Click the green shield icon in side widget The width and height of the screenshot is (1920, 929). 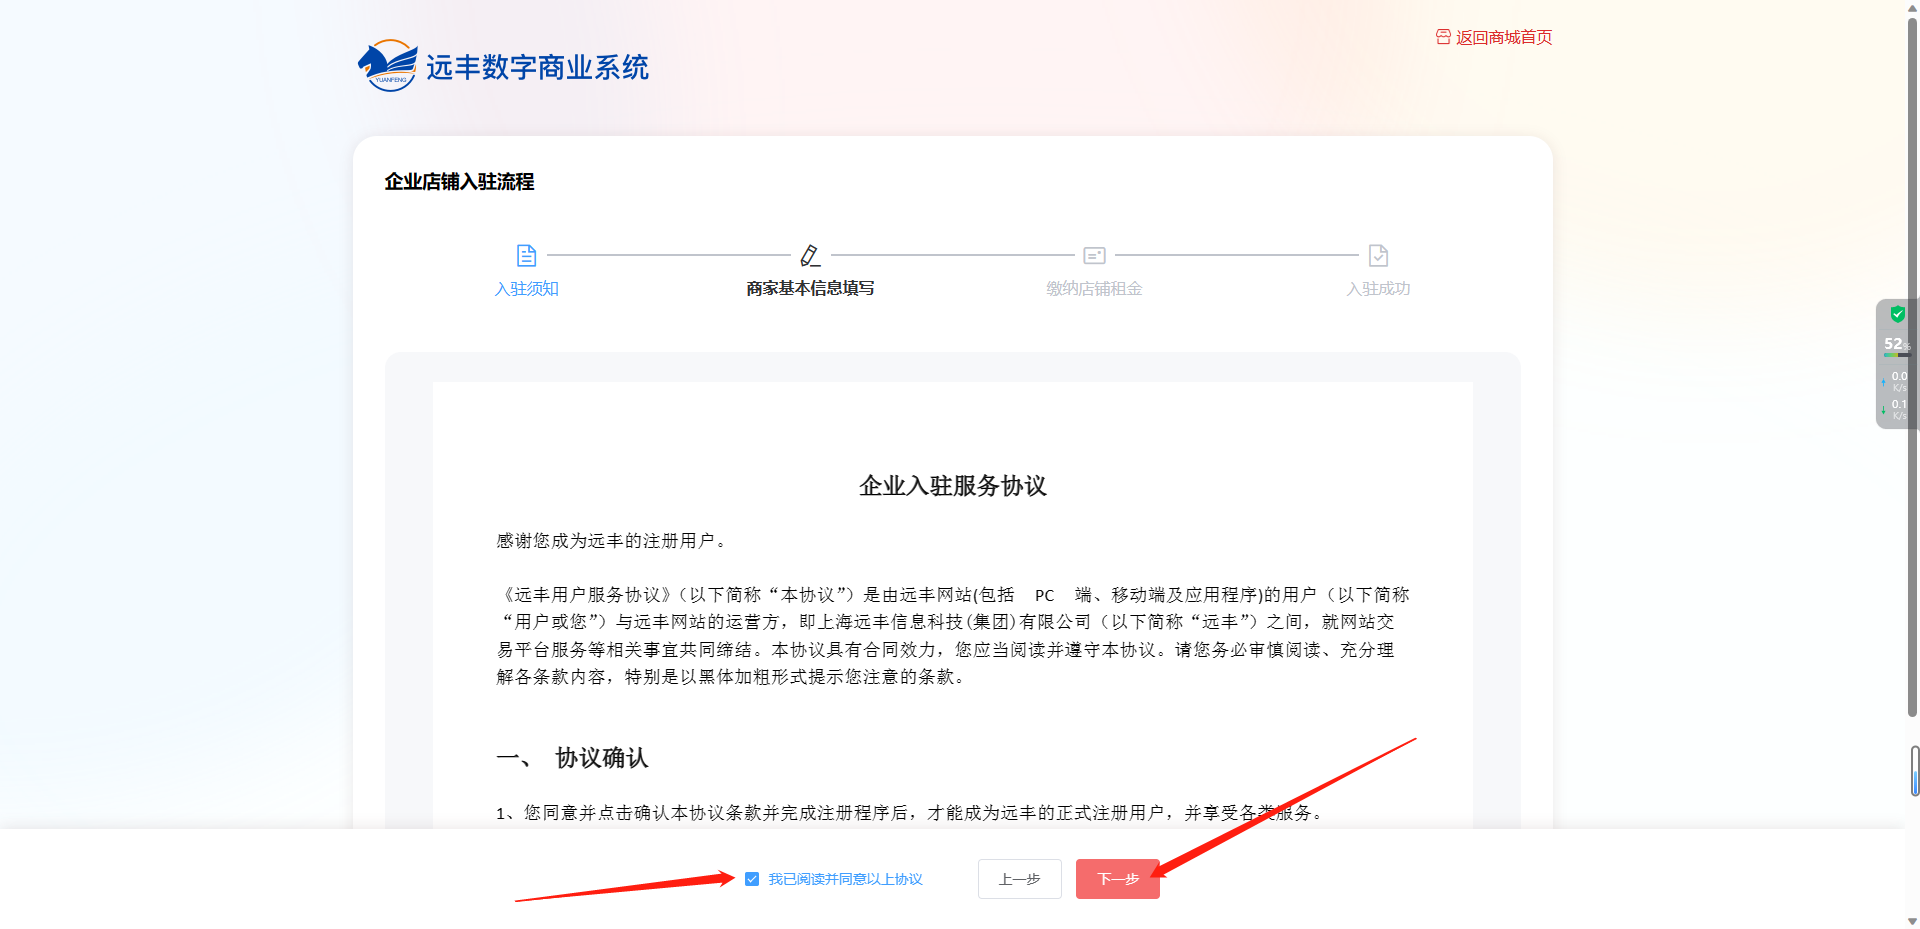1897,314
